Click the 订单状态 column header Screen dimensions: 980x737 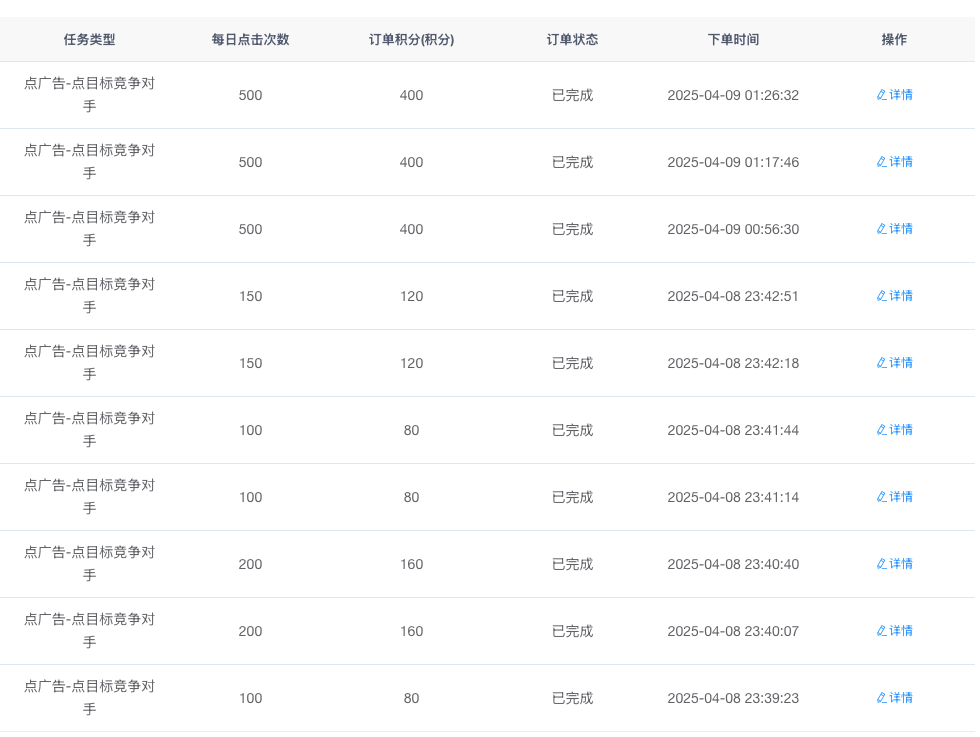572,40
